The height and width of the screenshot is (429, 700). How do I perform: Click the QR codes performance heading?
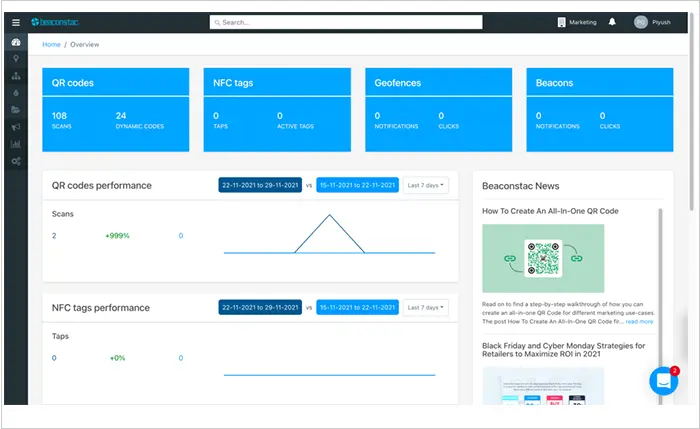click(x=101, y=186)
